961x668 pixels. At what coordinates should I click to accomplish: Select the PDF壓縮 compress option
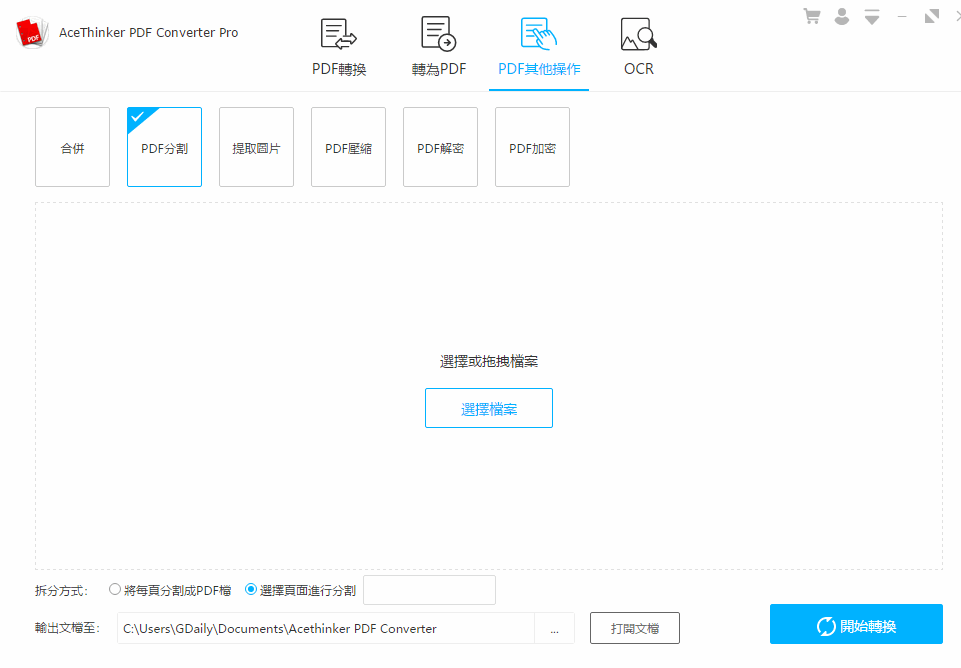[348, 147]
